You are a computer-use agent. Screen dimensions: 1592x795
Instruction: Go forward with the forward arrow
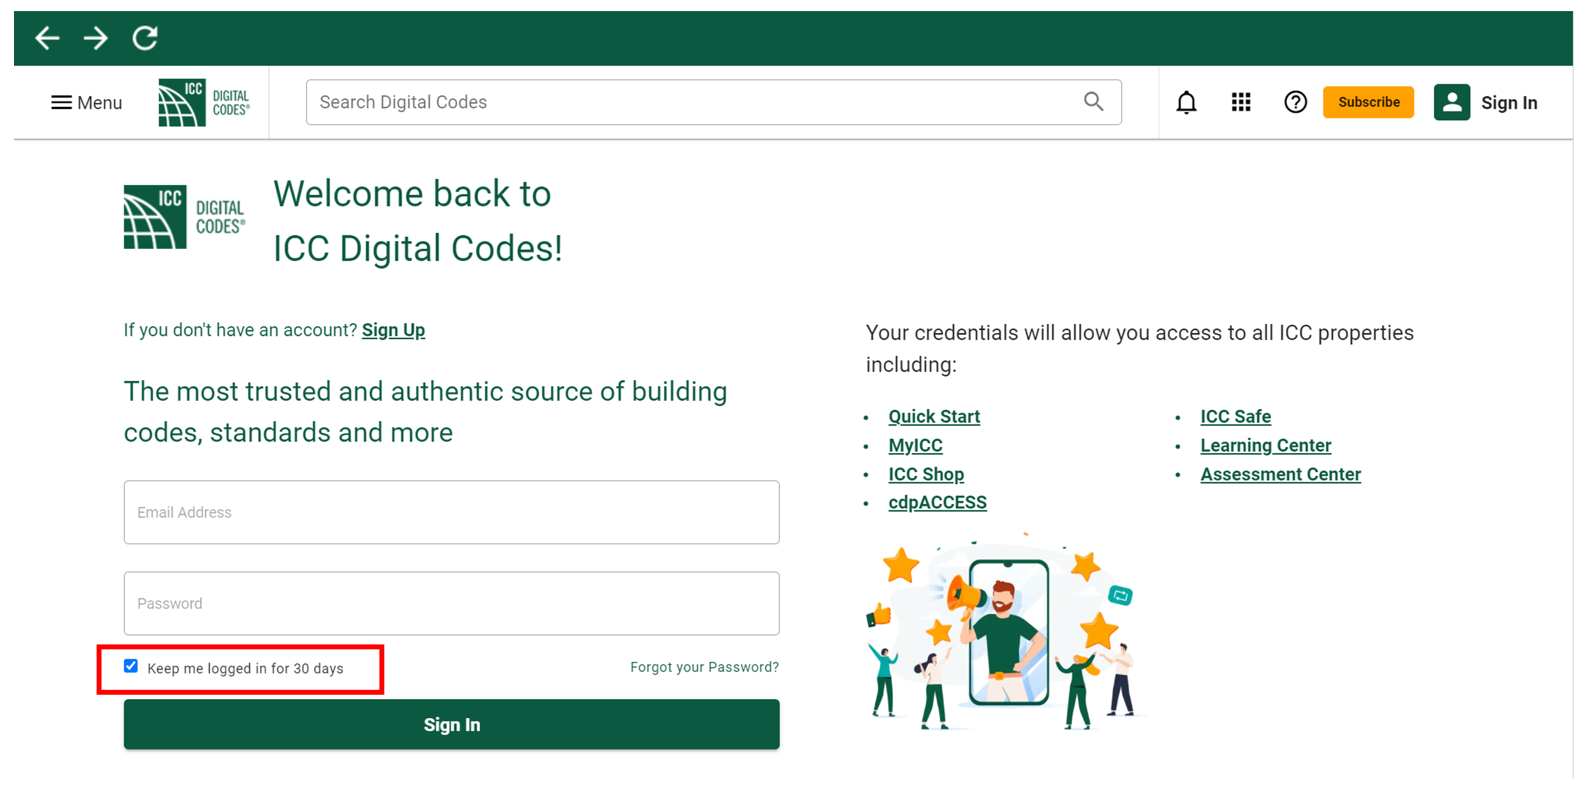pos(96,38)
